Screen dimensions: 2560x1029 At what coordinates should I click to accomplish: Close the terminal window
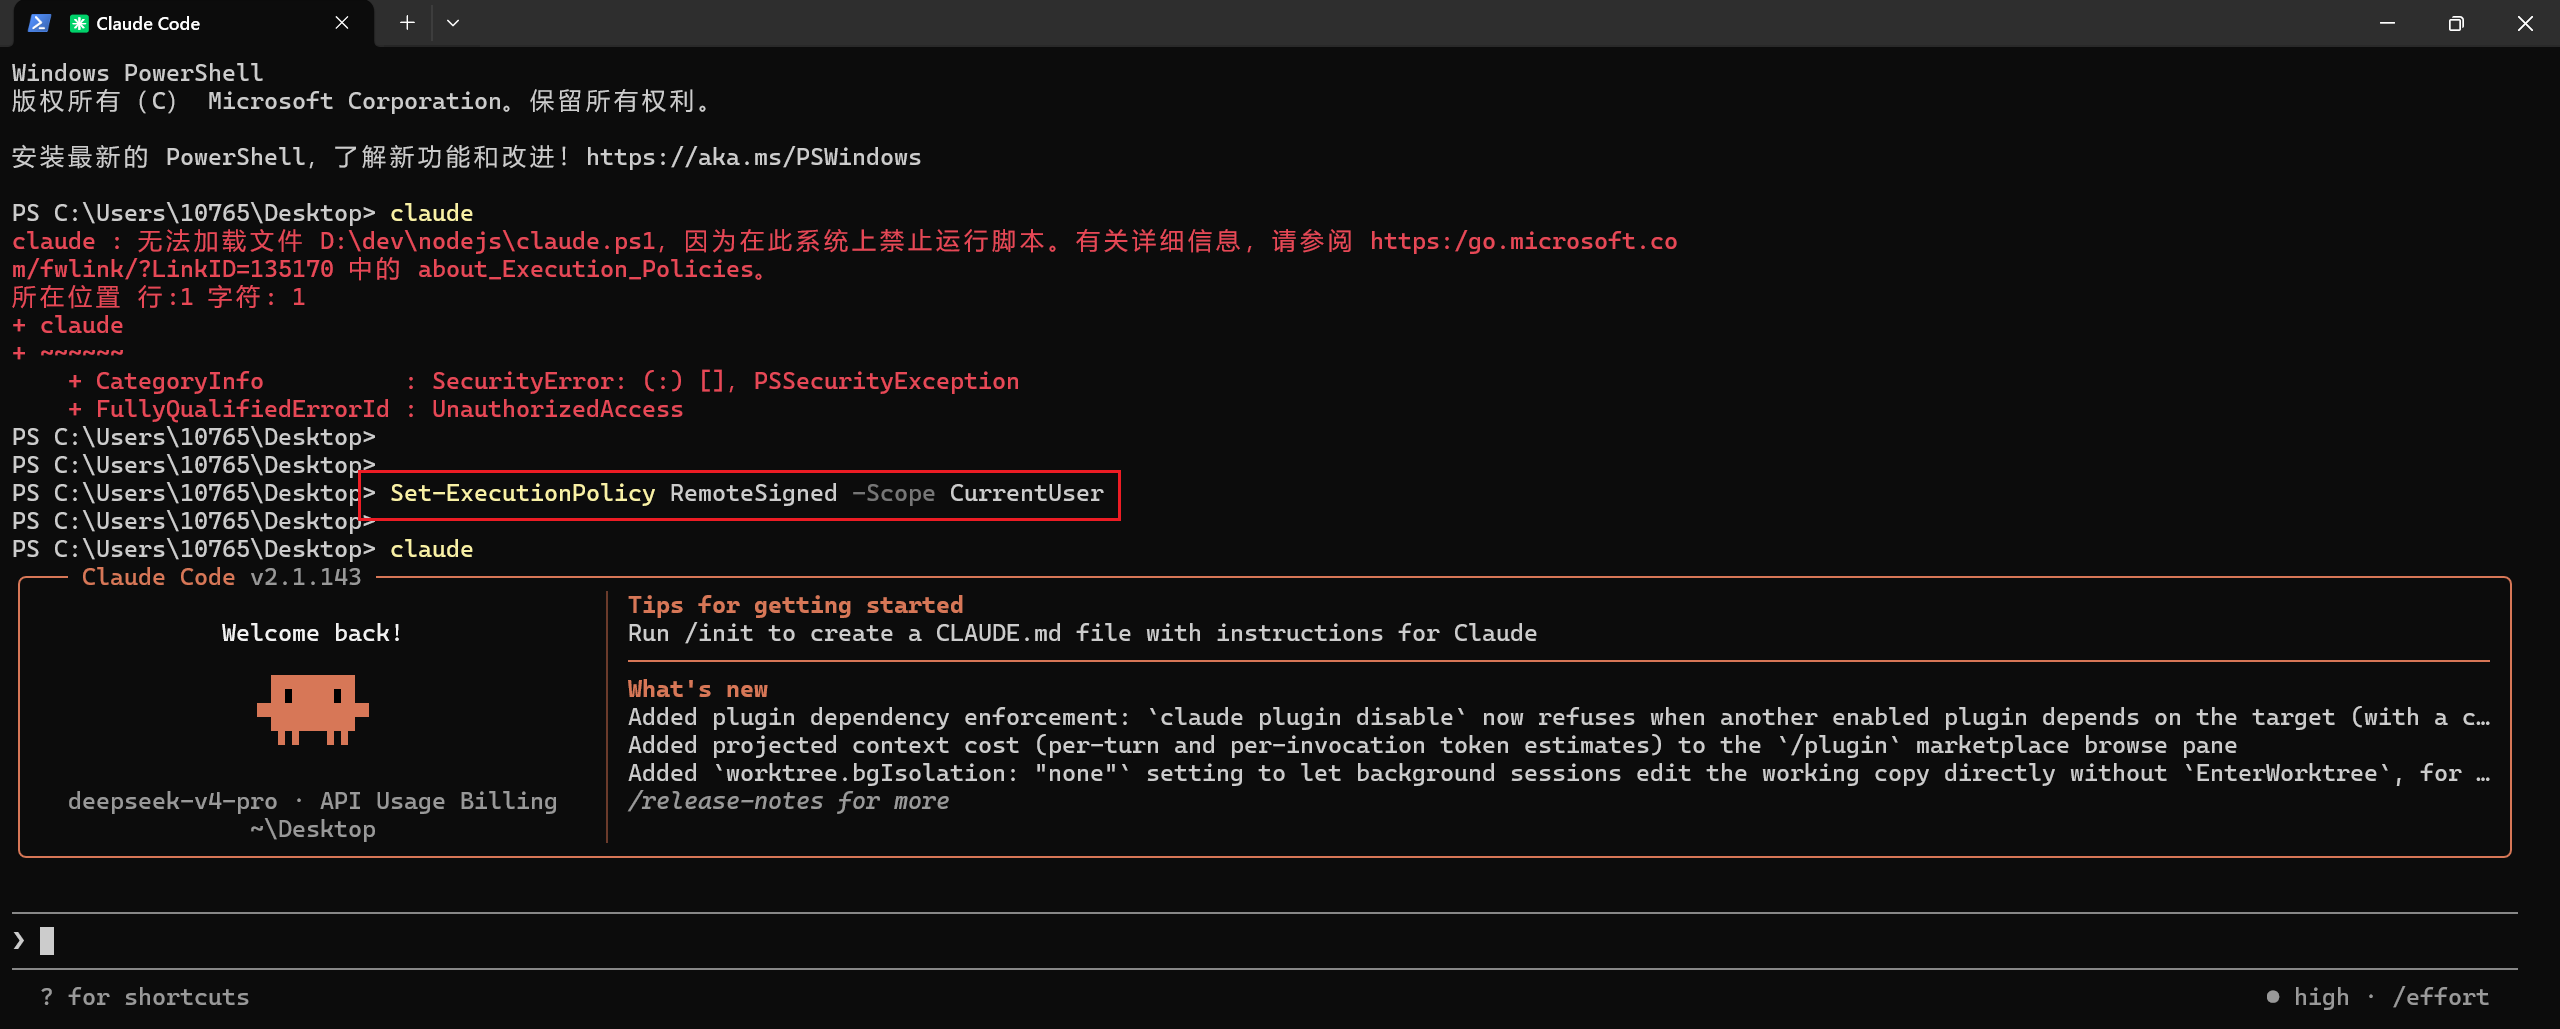2525,23
